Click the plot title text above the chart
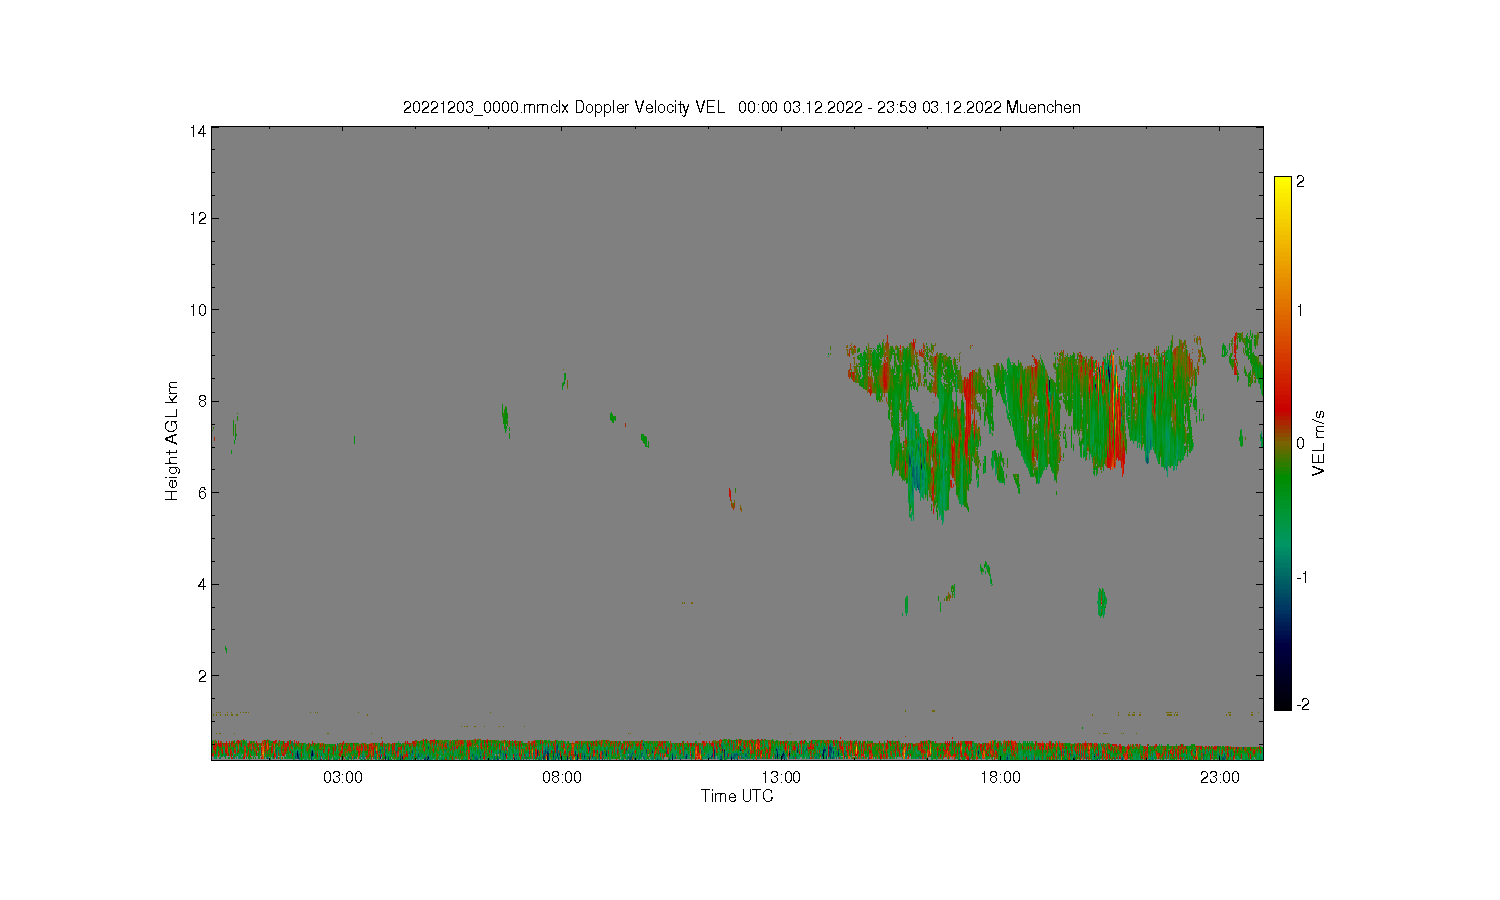Viewport: 1500px width, 900px height. (741, 107)
